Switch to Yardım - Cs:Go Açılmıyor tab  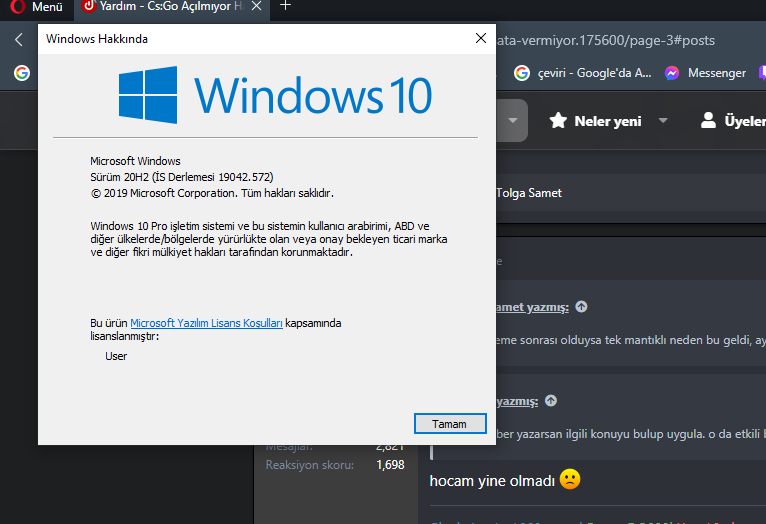pos(164,6)
